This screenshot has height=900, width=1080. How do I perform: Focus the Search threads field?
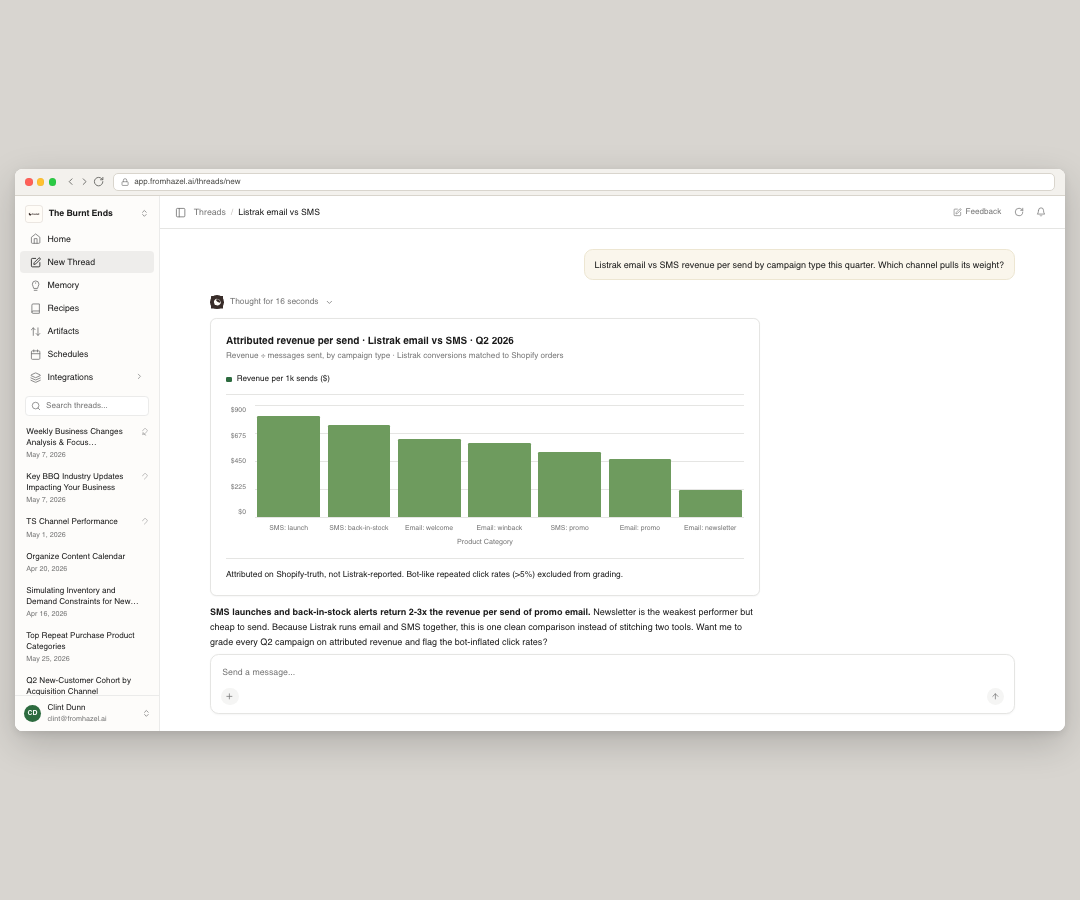pos(87,406)
